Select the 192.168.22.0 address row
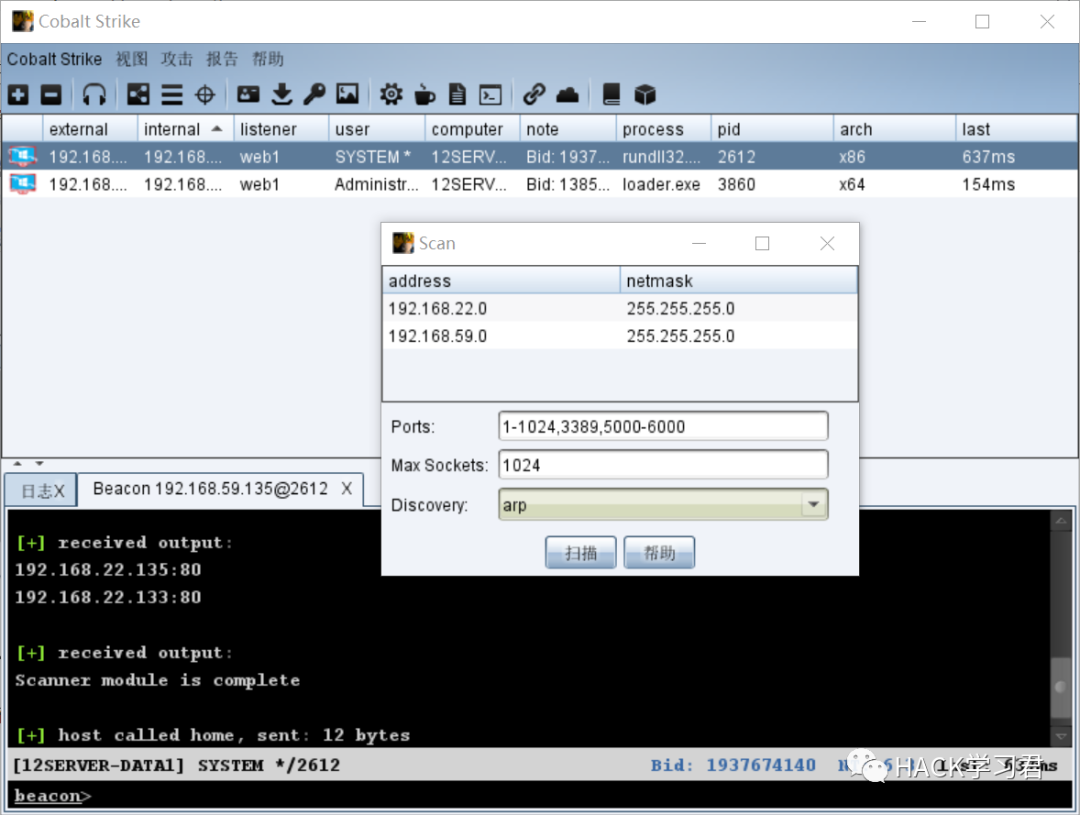 [x=620, y=308]
